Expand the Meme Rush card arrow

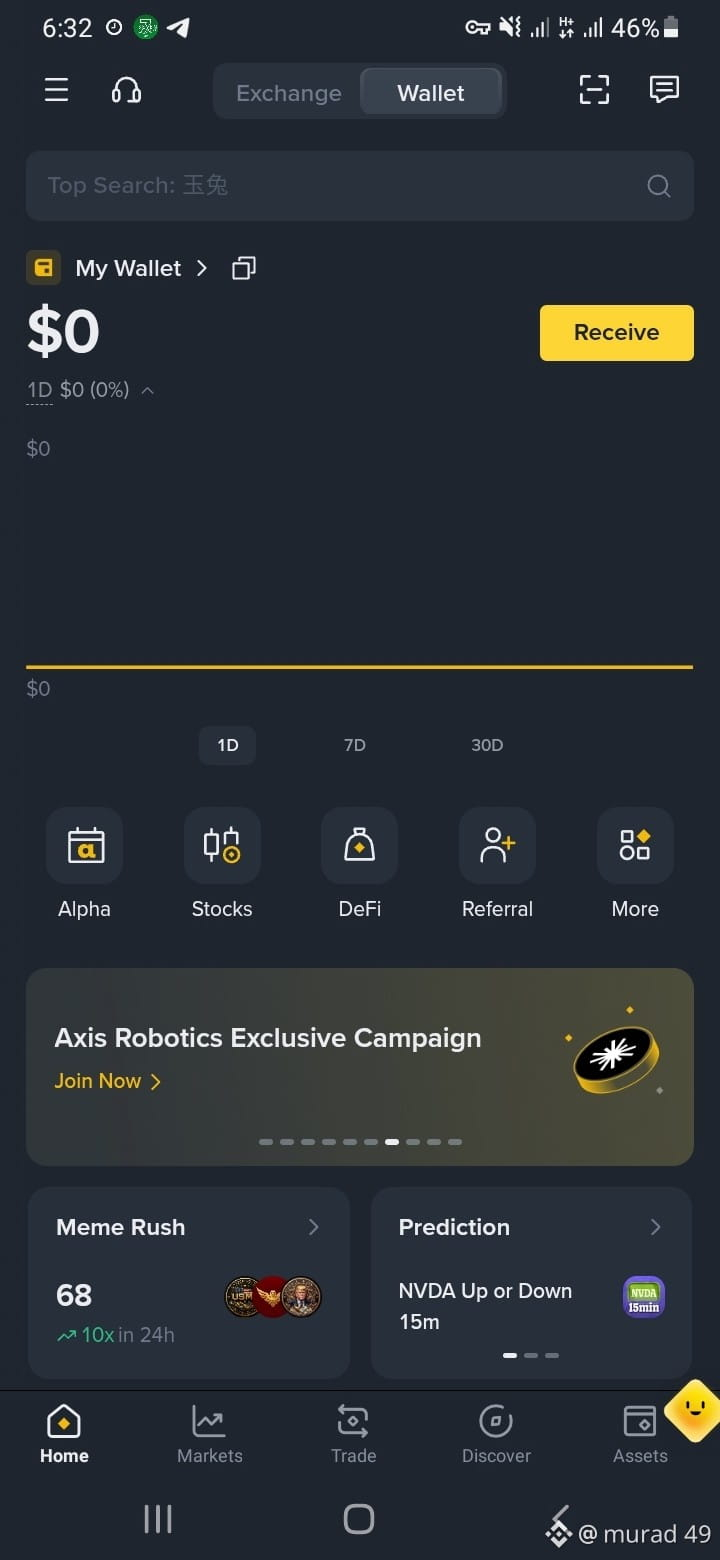pos(313,1227)
